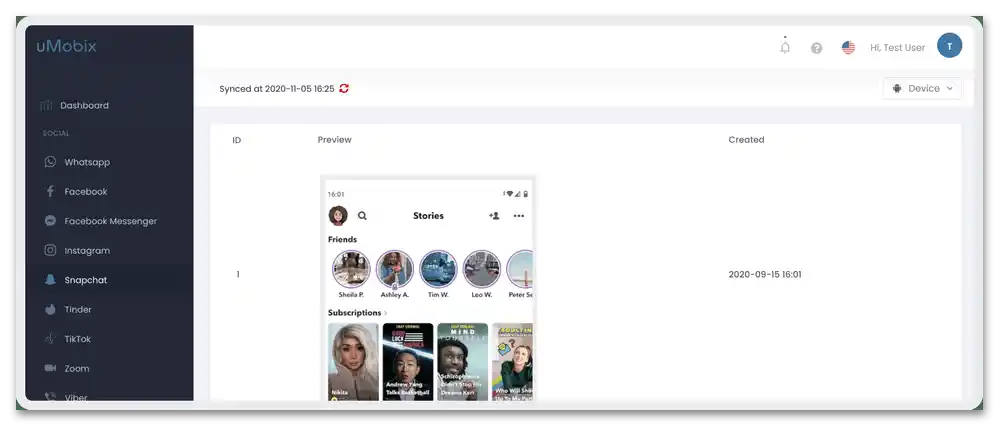The image size is (999, 426).
Task: Select Facebook in the sidebar
Action: 85,192
